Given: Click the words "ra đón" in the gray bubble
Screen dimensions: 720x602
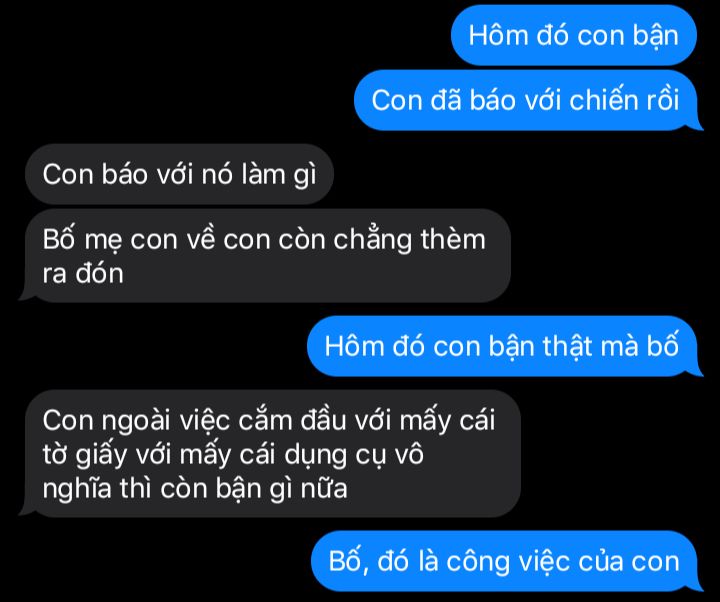Looking at the screenshot, I should (x=83, y=274).
